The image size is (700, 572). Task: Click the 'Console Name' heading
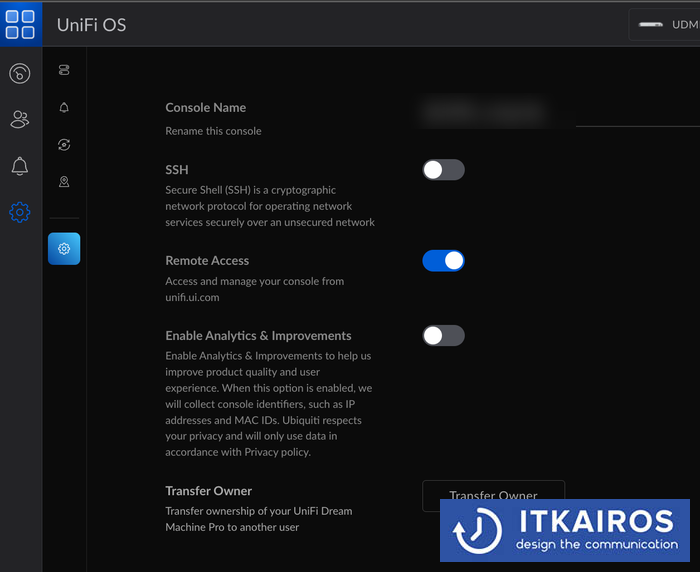coord(206,108)
